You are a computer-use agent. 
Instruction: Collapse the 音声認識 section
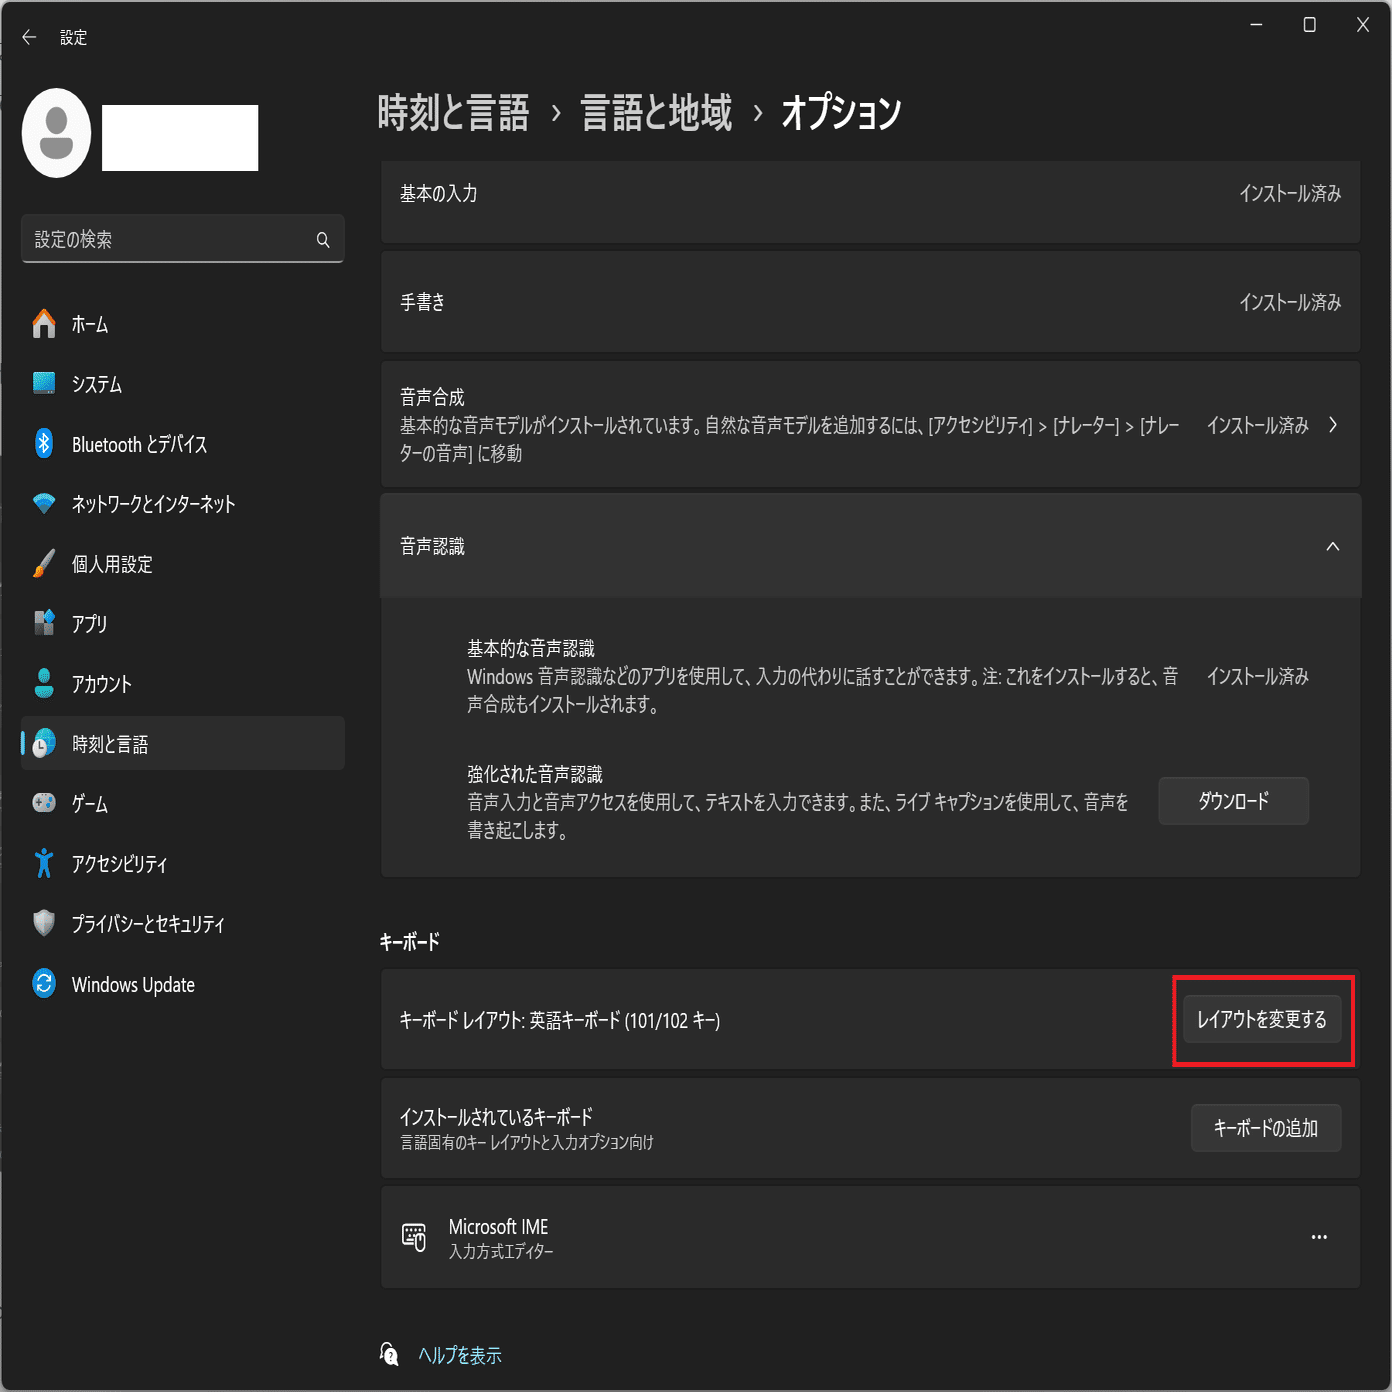[x=1331, y=547]
